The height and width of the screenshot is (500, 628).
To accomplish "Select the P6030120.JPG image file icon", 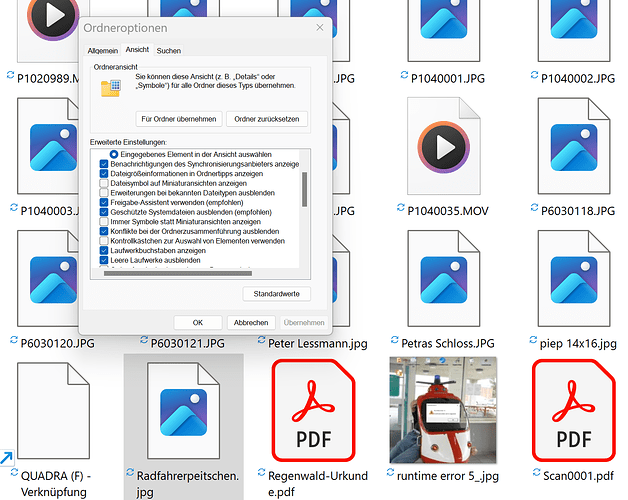I will pyautogui.click(x=47, y=279).
